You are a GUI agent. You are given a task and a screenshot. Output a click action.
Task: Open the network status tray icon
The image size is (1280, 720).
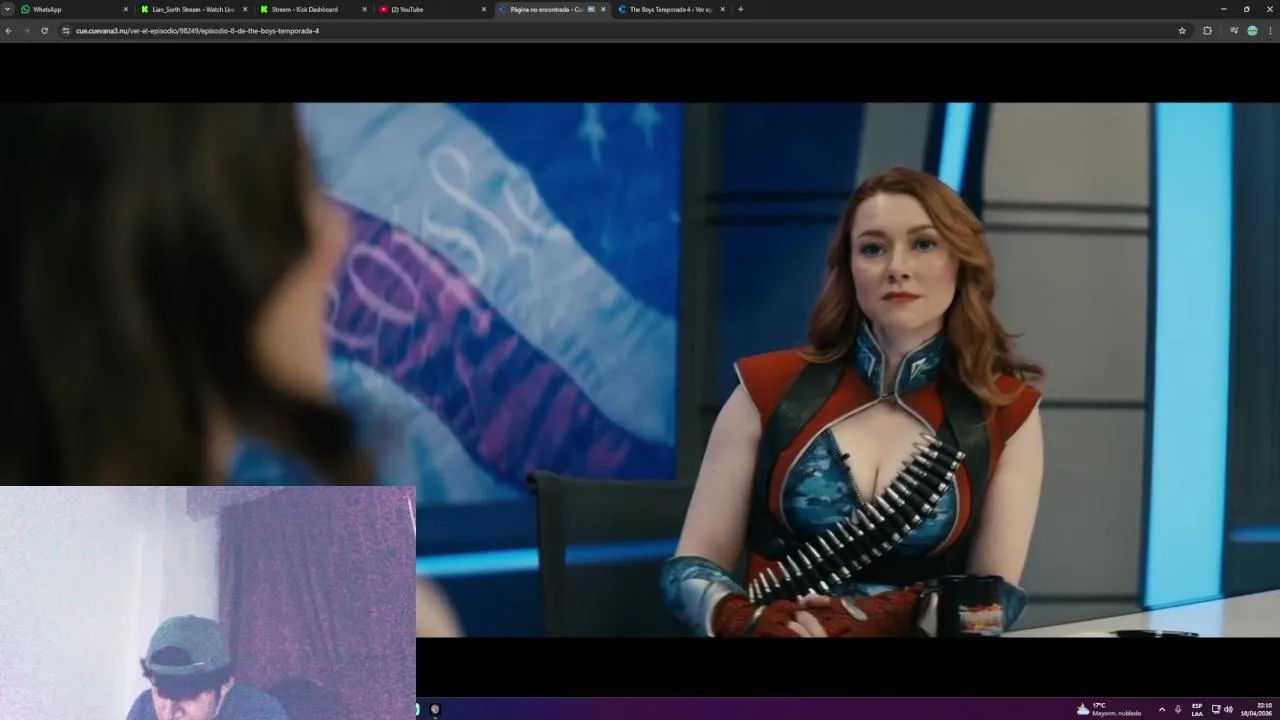pos(1216,709)
